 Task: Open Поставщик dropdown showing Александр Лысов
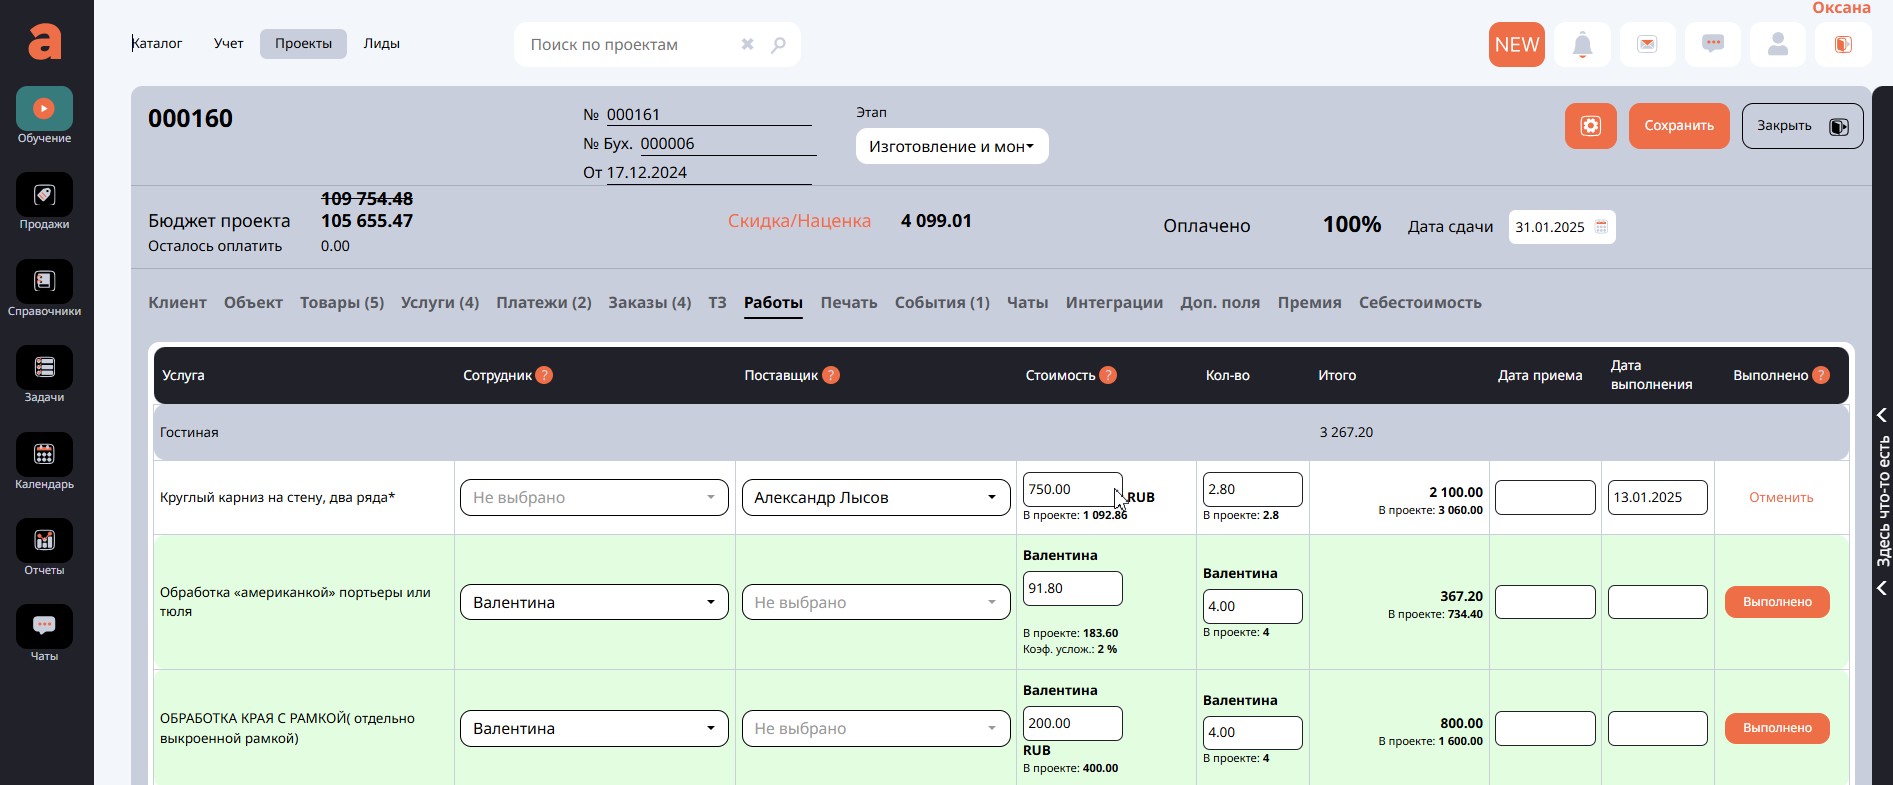coord(875,498)
